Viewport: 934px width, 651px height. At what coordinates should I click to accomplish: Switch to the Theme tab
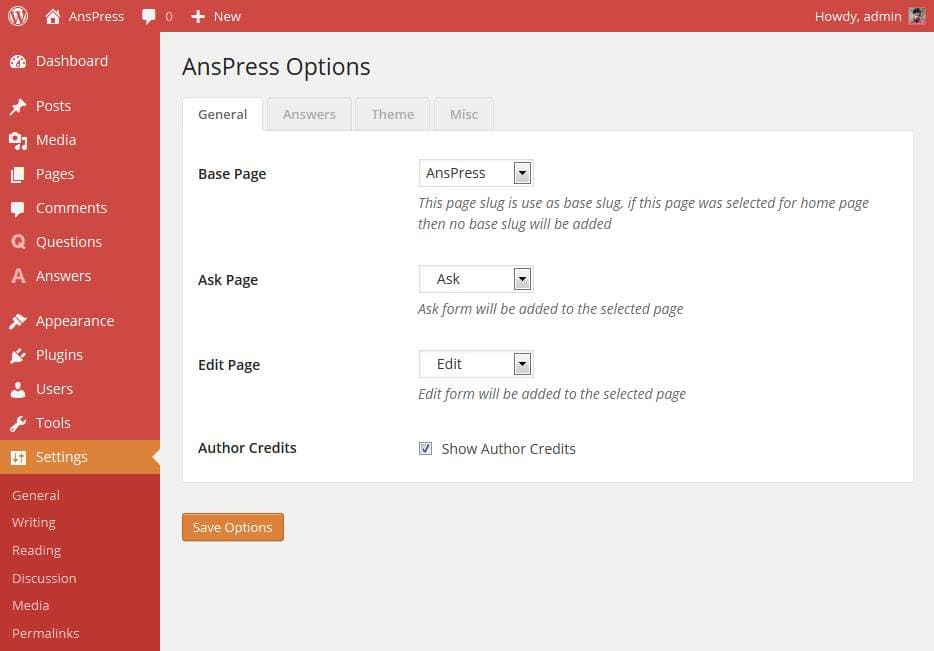click(392, 114)
